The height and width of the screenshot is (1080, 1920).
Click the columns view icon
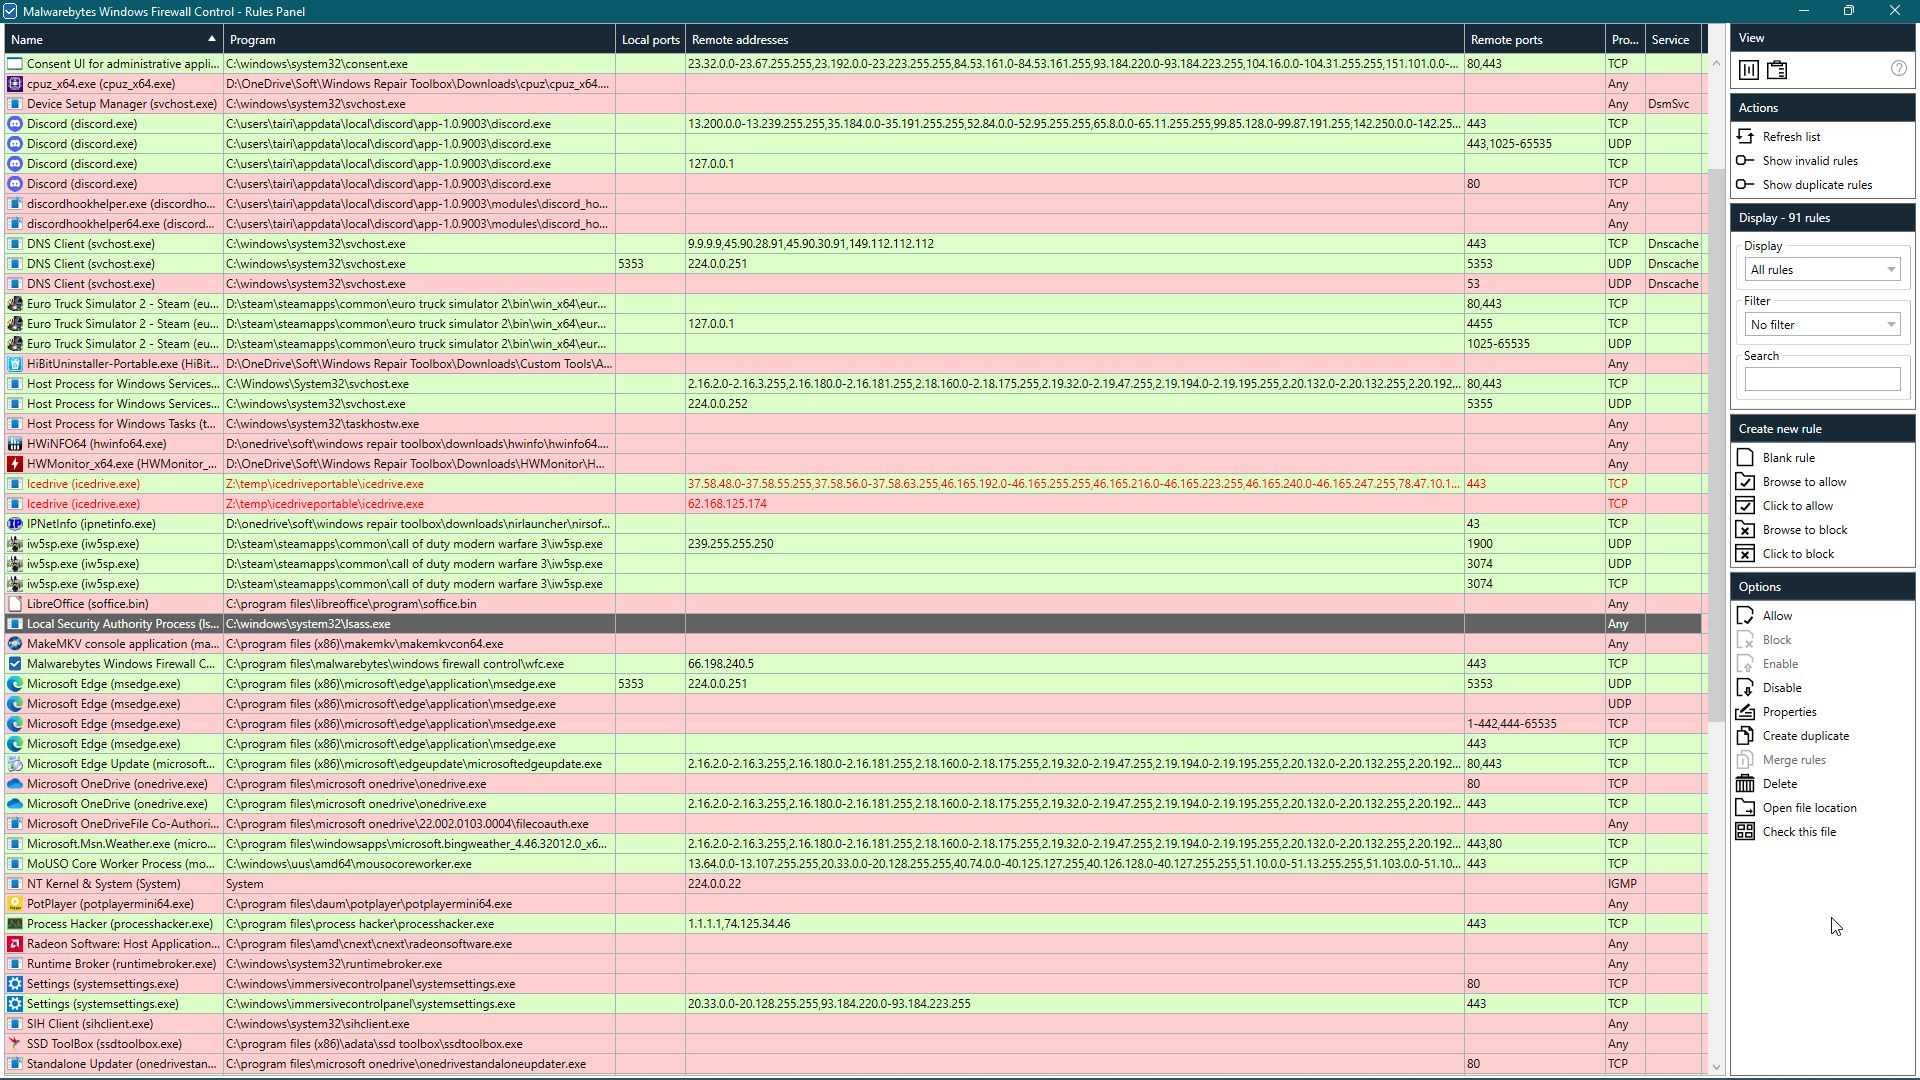pyautogui.click(x=1749, y=70)
